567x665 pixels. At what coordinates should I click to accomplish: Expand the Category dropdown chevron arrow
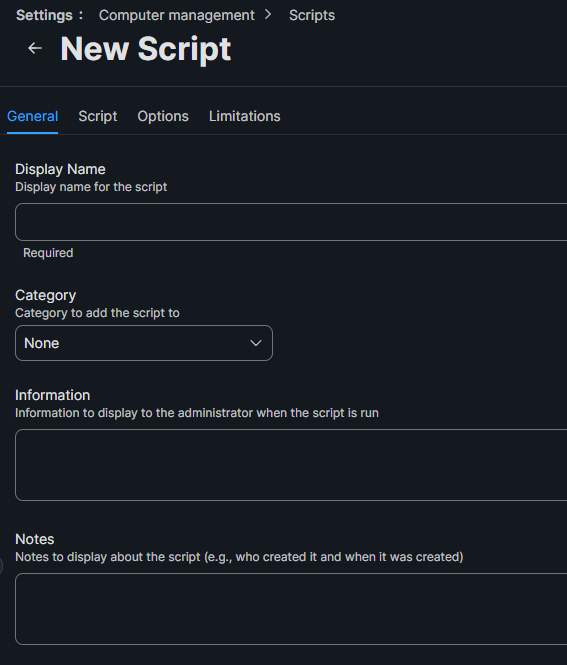point(256,343)
